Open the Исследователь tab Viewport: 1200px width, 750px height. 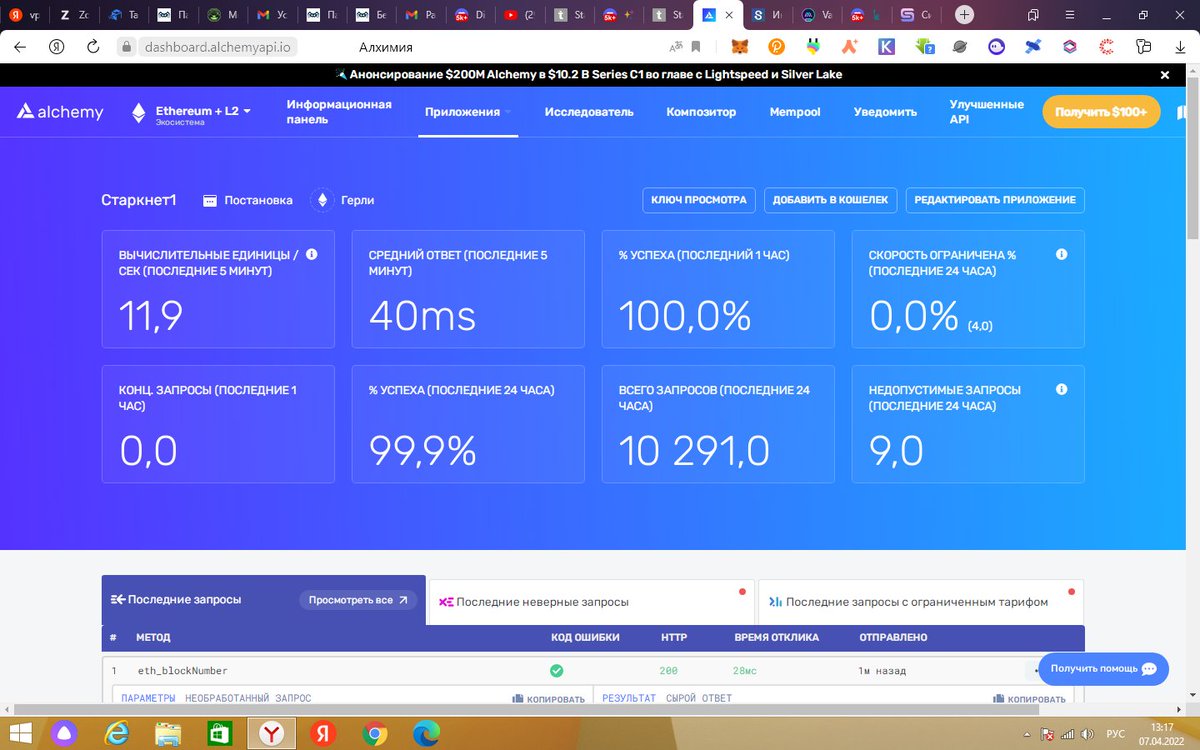pos(589,112)
